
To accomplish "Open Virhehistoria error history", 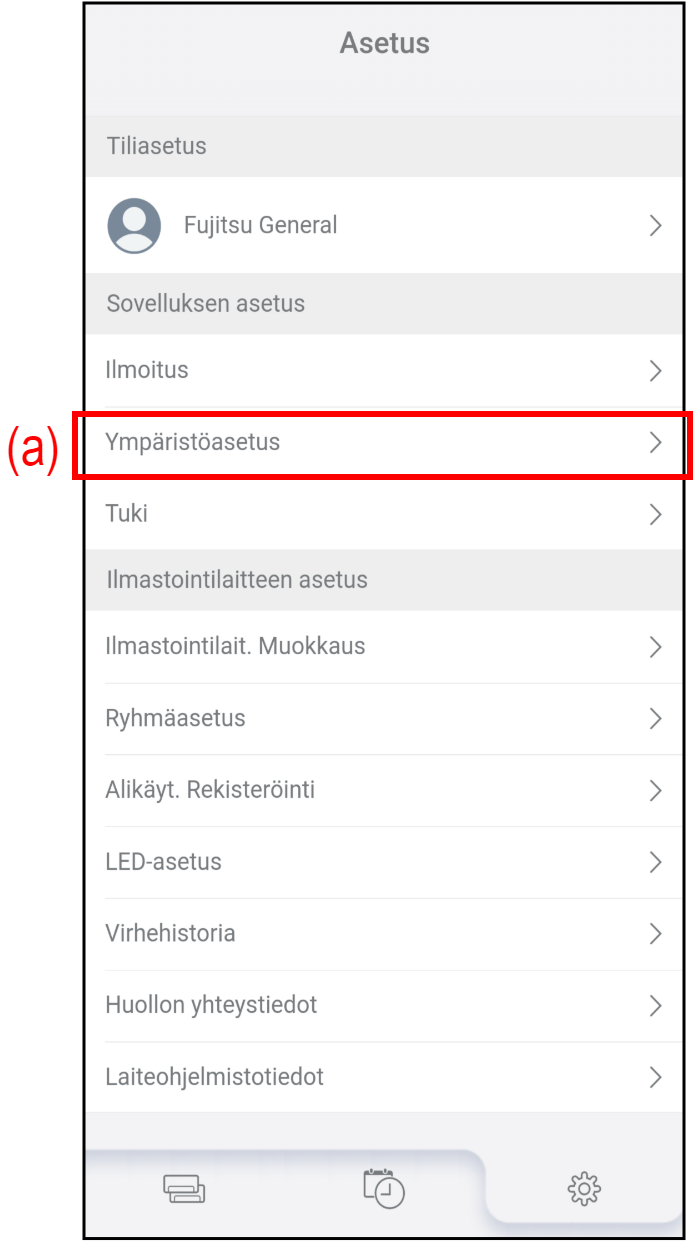I will 170,934.
